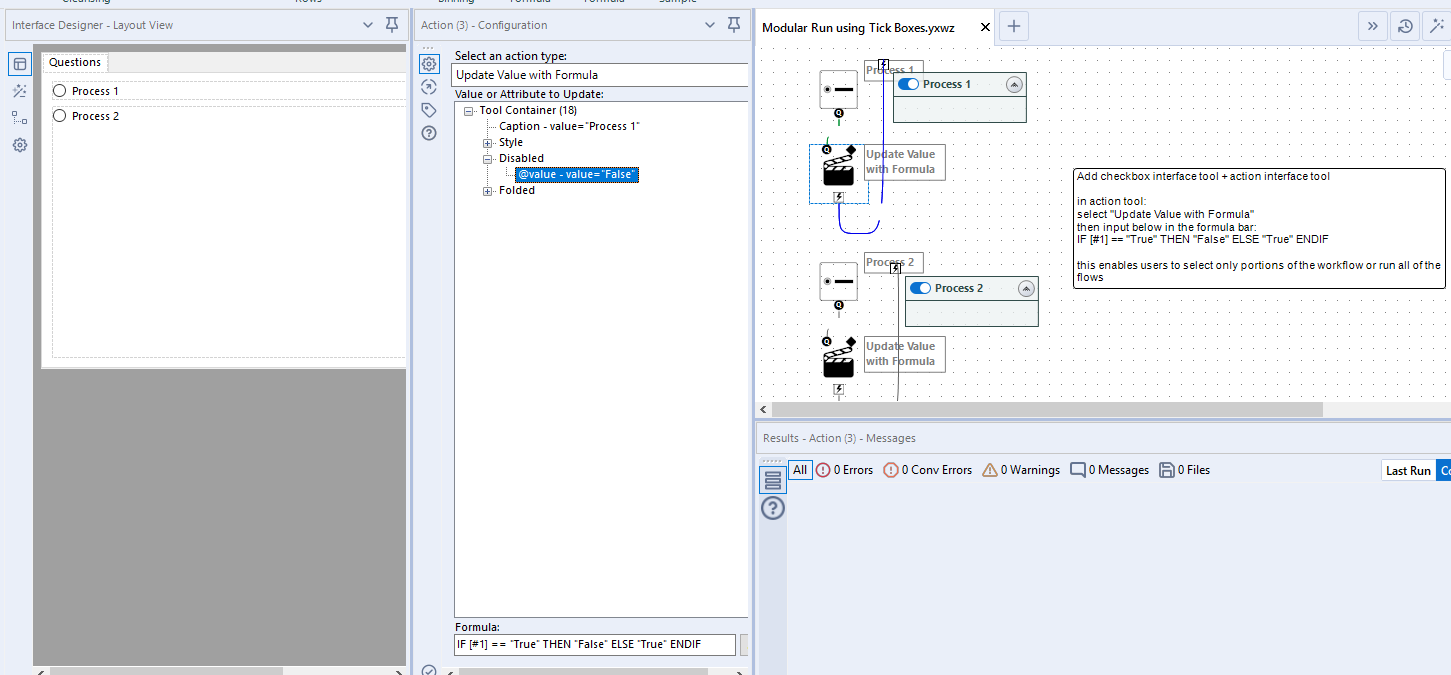This screenshot has width=1451, height=675.
Task: Select the Layout View icon in Interface Designer
Action: 19,63
